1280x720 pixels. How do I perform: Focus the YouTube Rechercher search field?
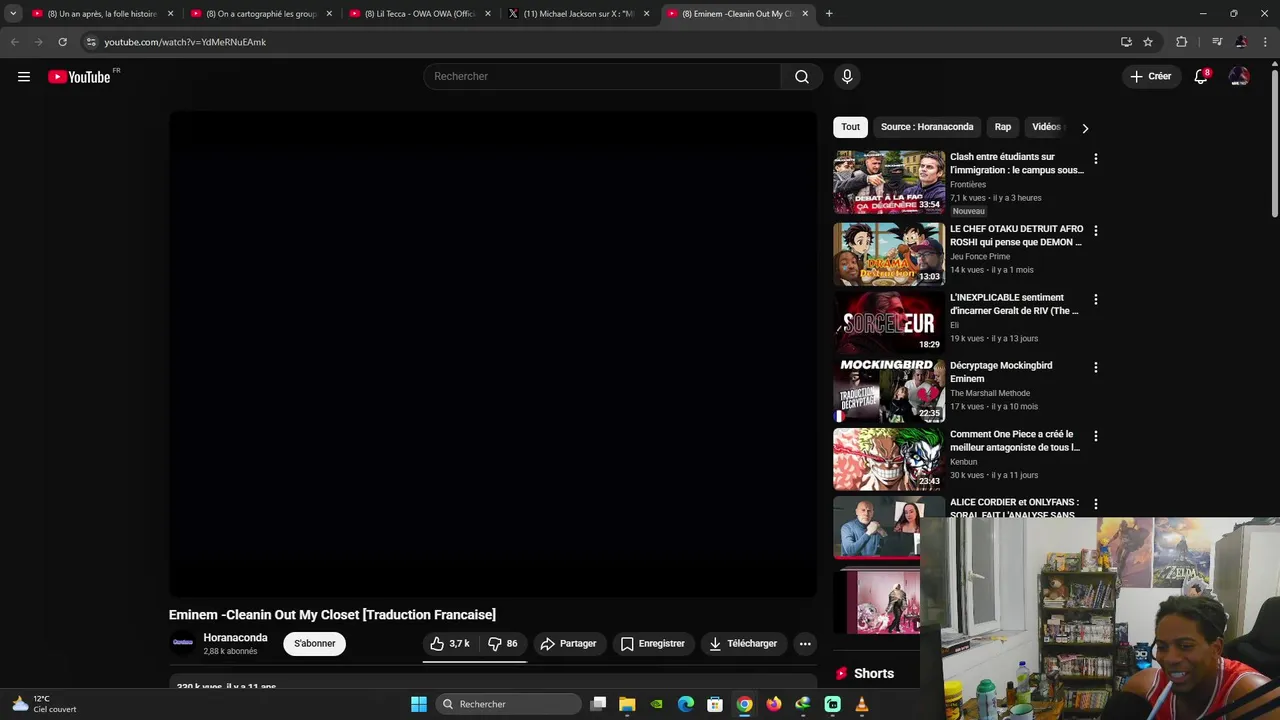602,77
